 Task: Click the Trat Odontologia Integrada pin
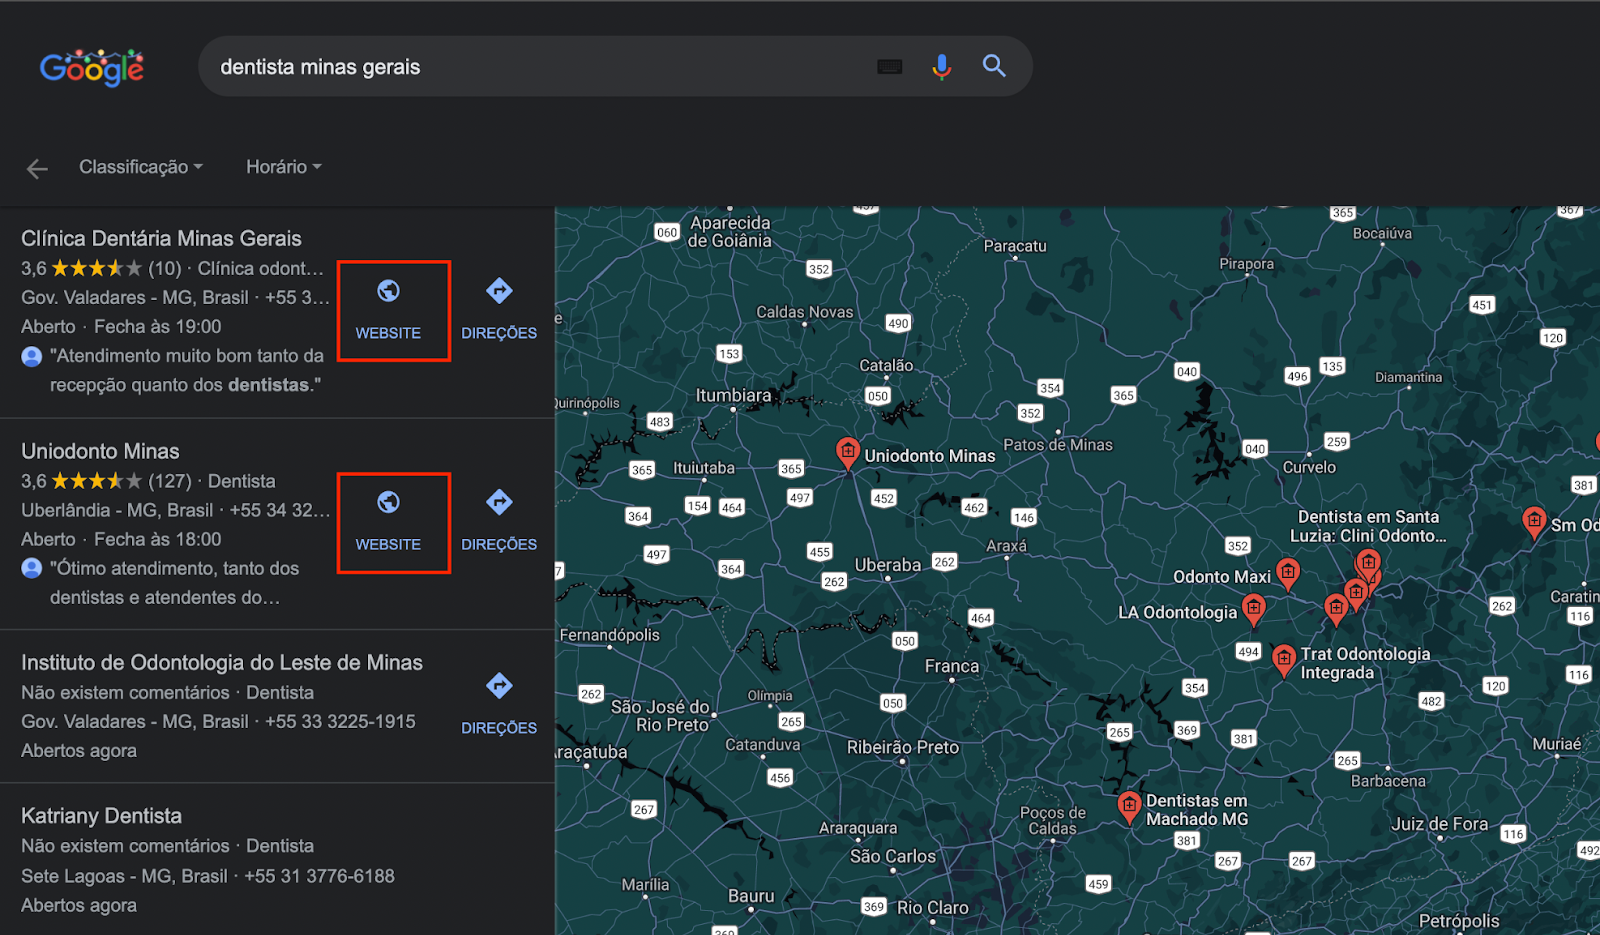(1284, 660)
